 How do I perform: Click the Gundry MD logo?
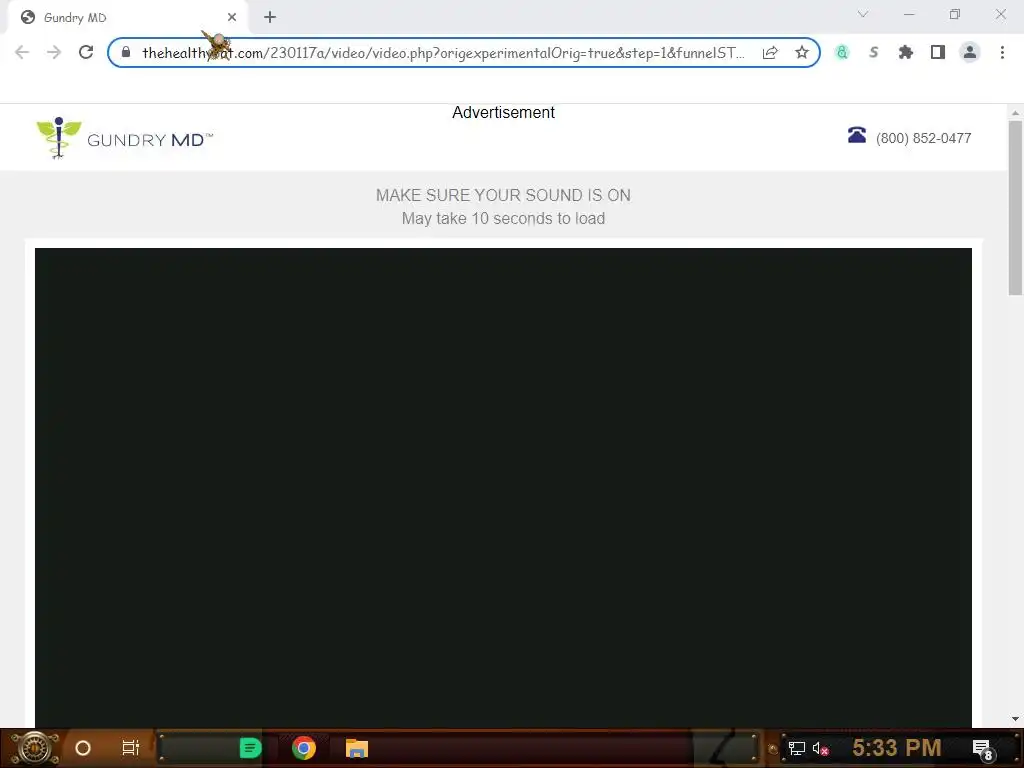coord(124,138)
